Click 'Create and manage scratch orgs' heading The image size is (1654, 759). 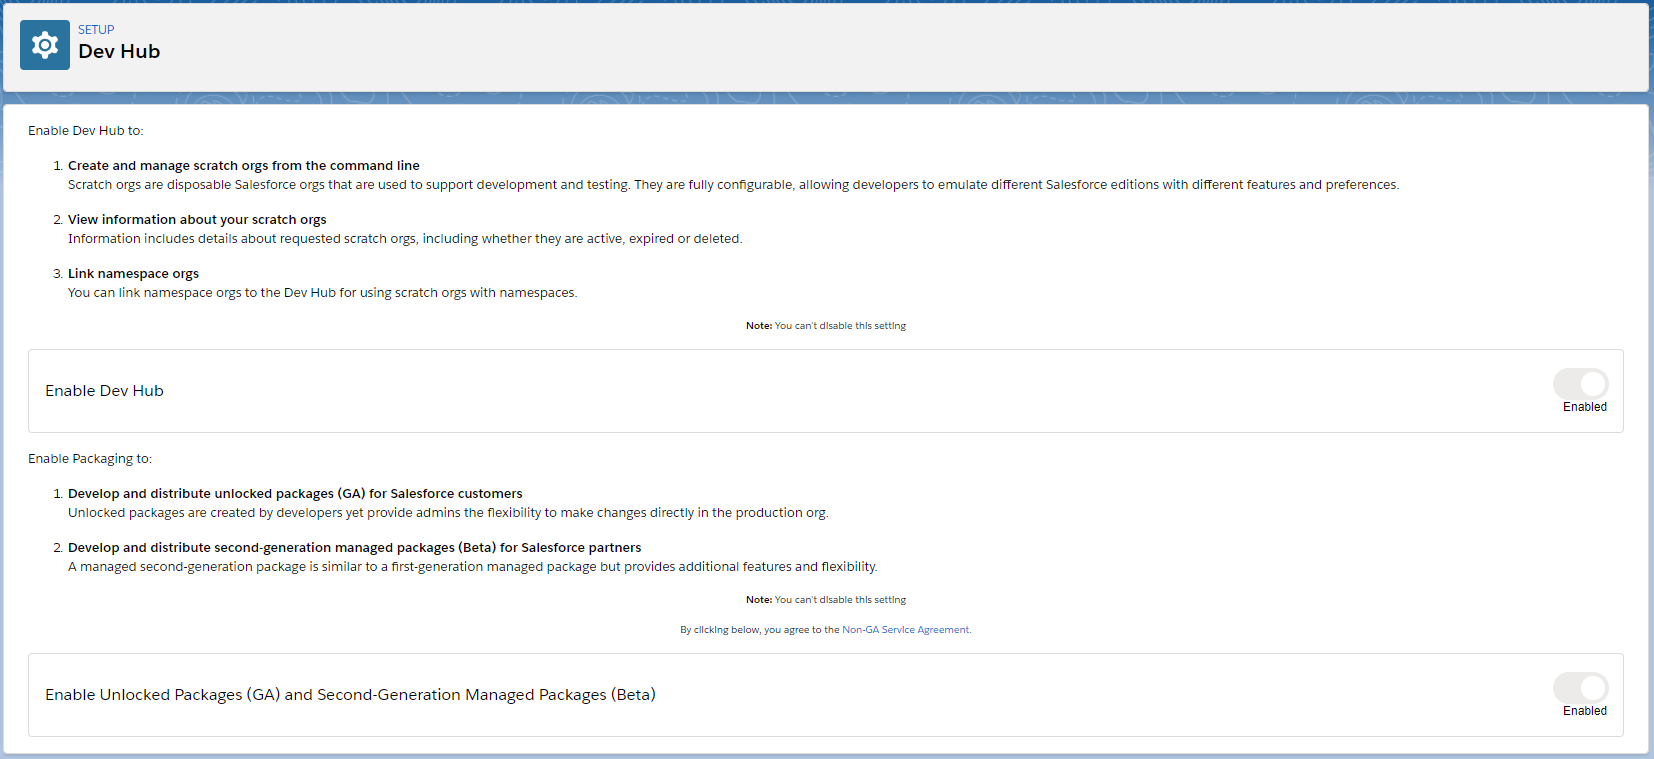244,166
